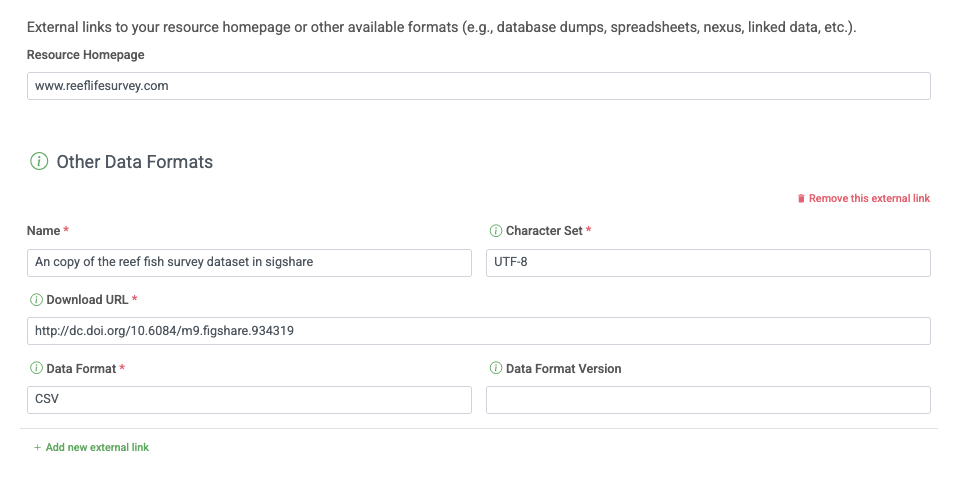970x480 pixels.
Task: Click the Character Set label text
Action: [544, 231]
